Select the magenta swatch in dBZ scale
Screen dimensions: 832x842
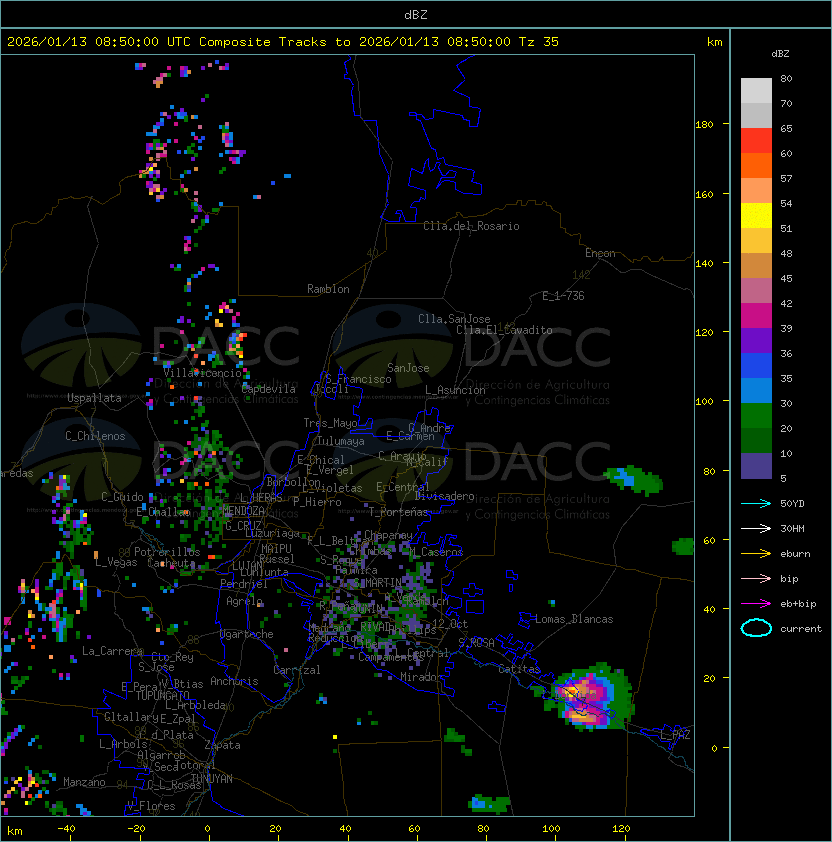(x=756, y=315)
